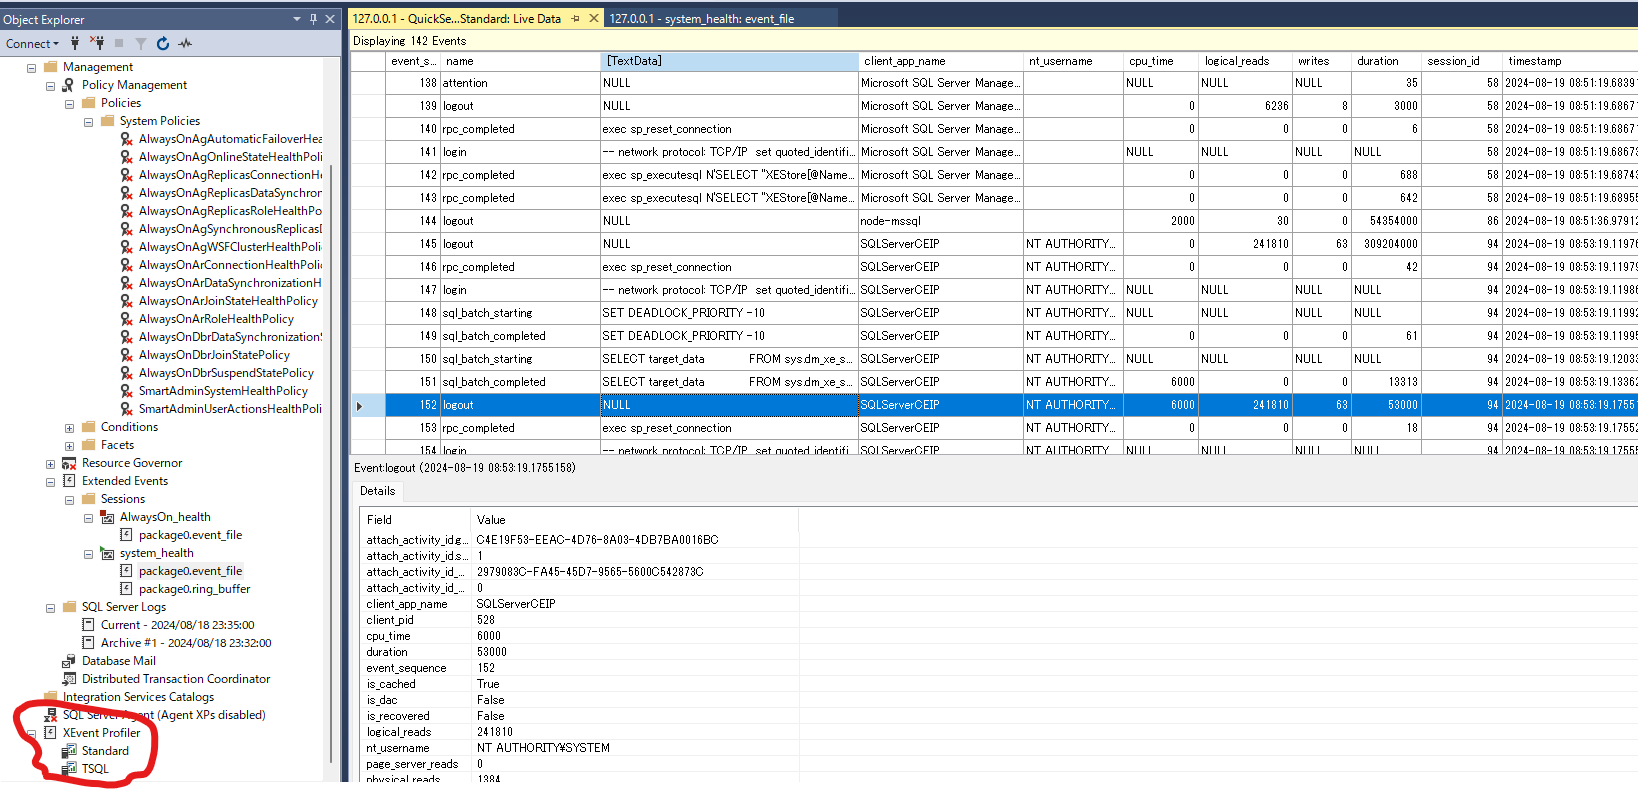The width and height of the screenshot is (1638, 789).
Task: Select AlwaysOnDbrSuspendStatePolicy in the tree
Action: (226, 373)
